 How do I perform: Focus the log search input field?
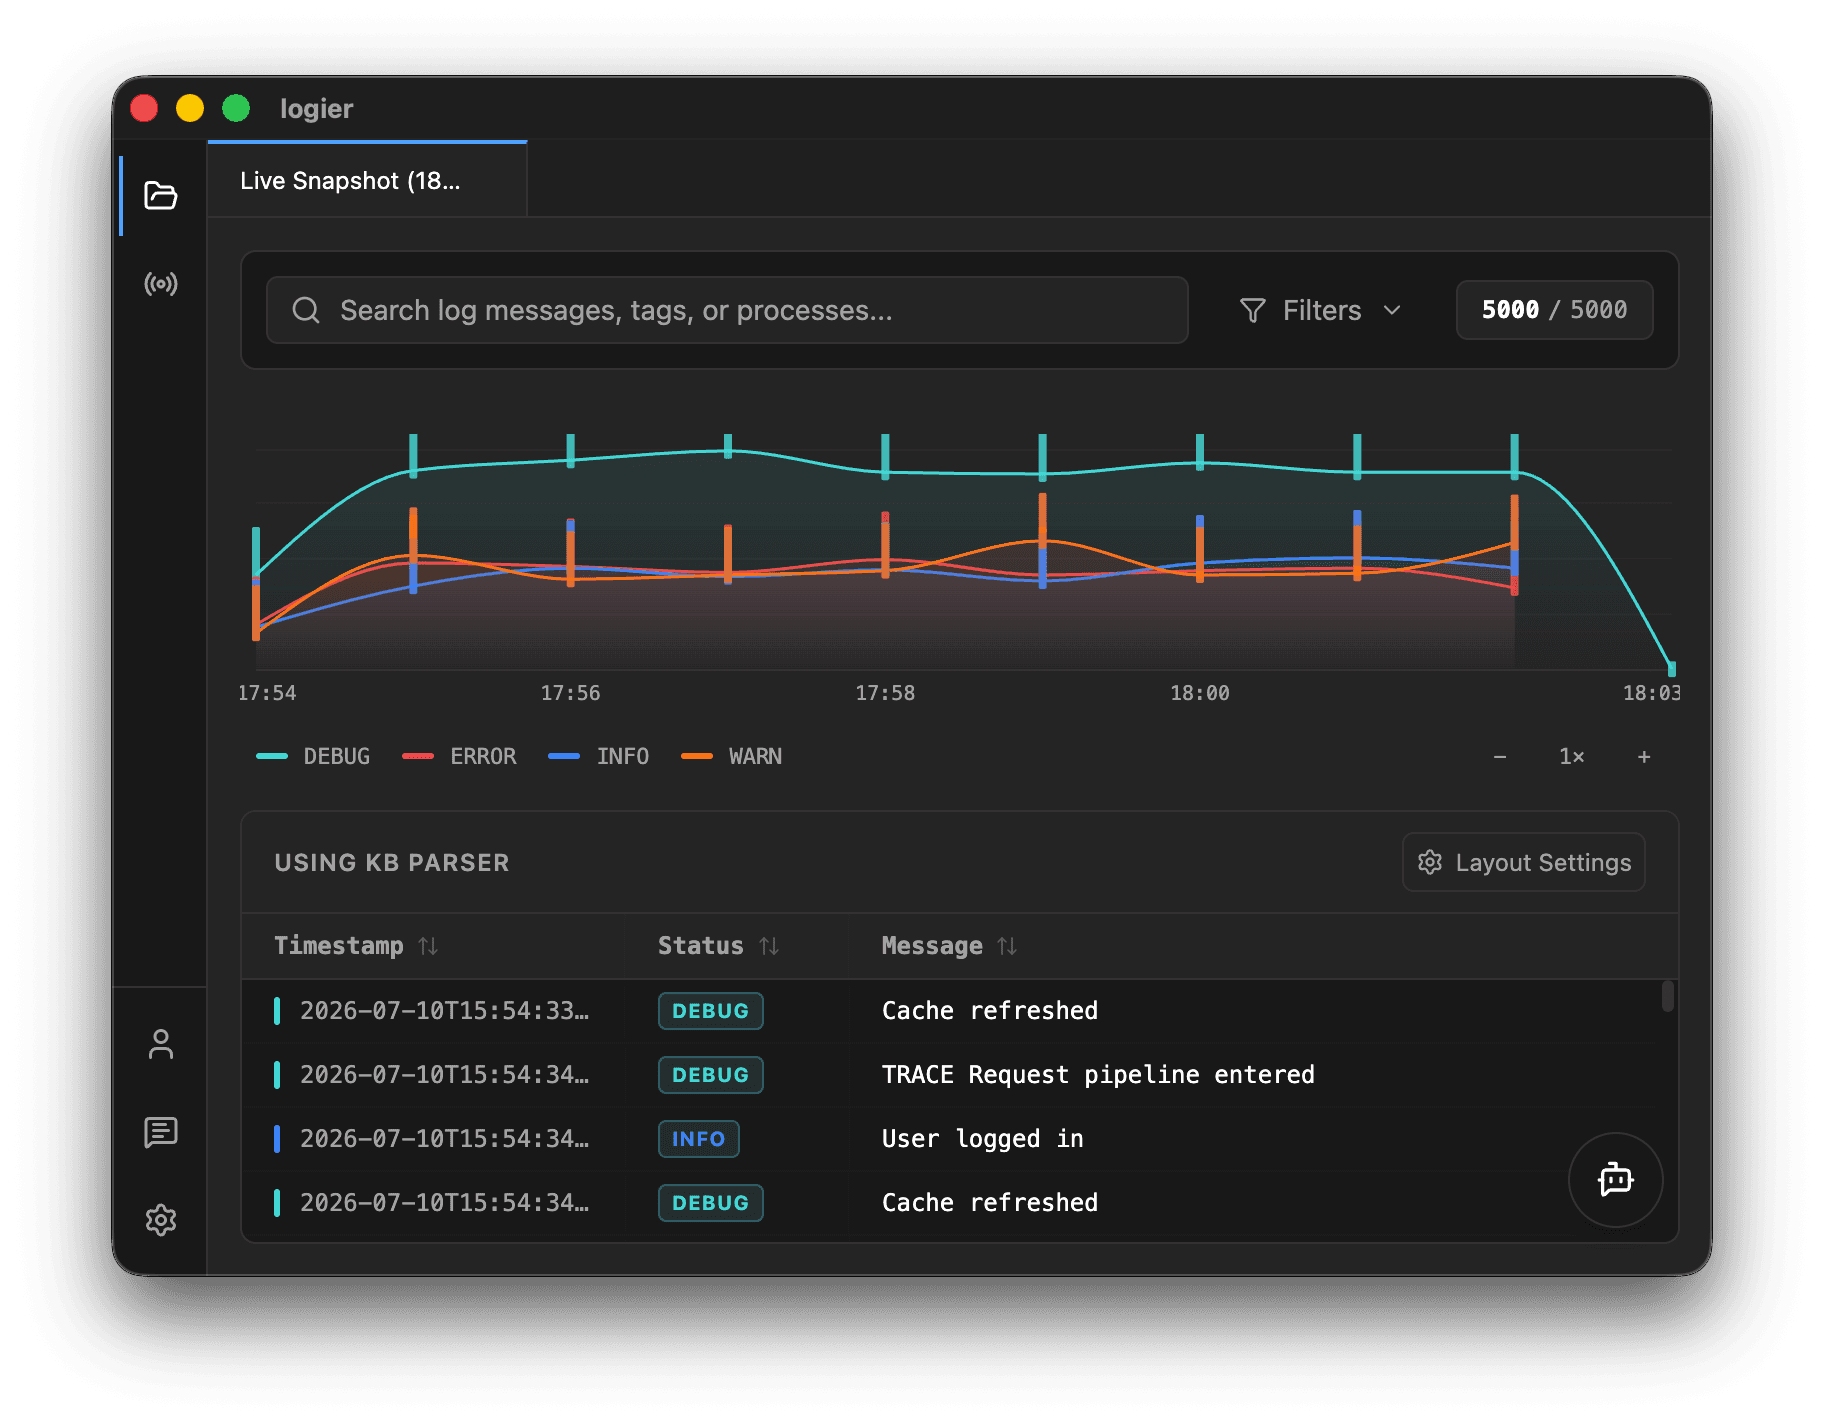727,310
